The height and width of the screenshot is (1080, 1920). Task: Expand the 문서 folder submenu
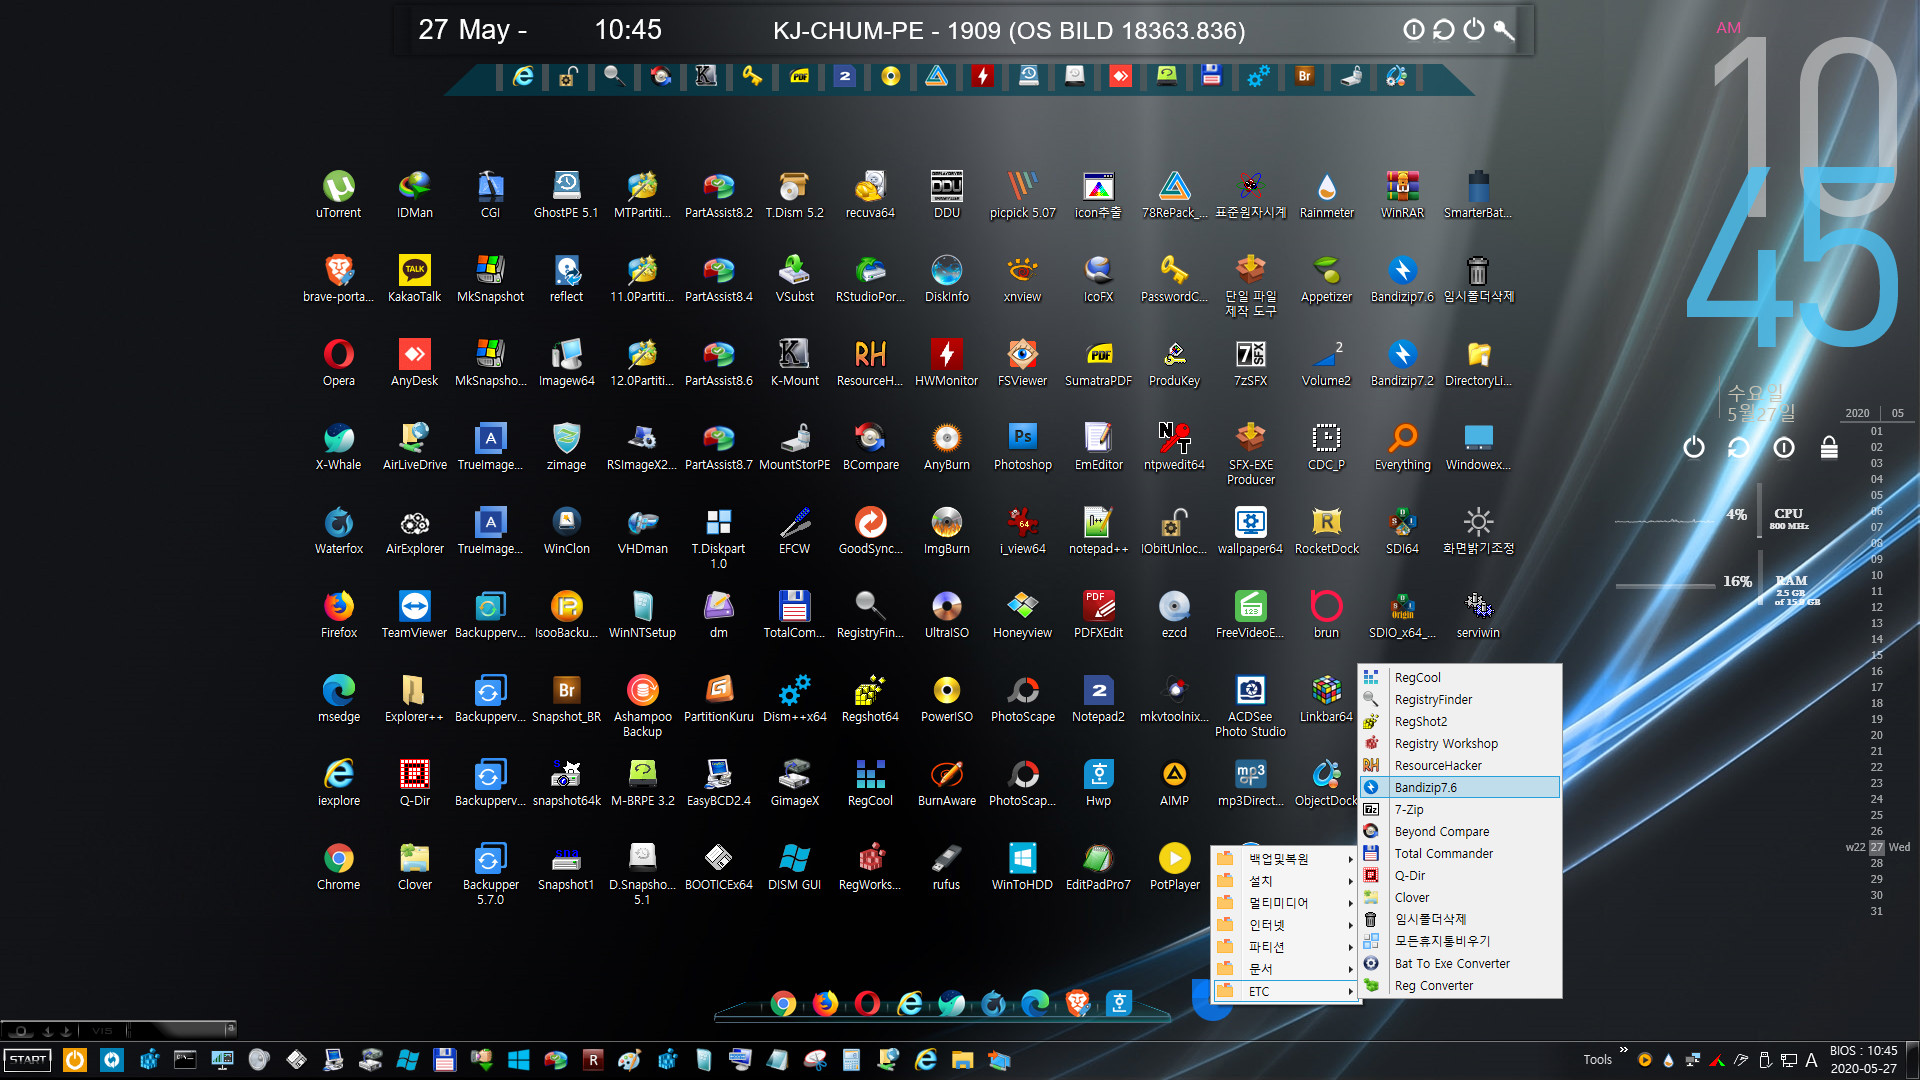tap(1285, 969)
